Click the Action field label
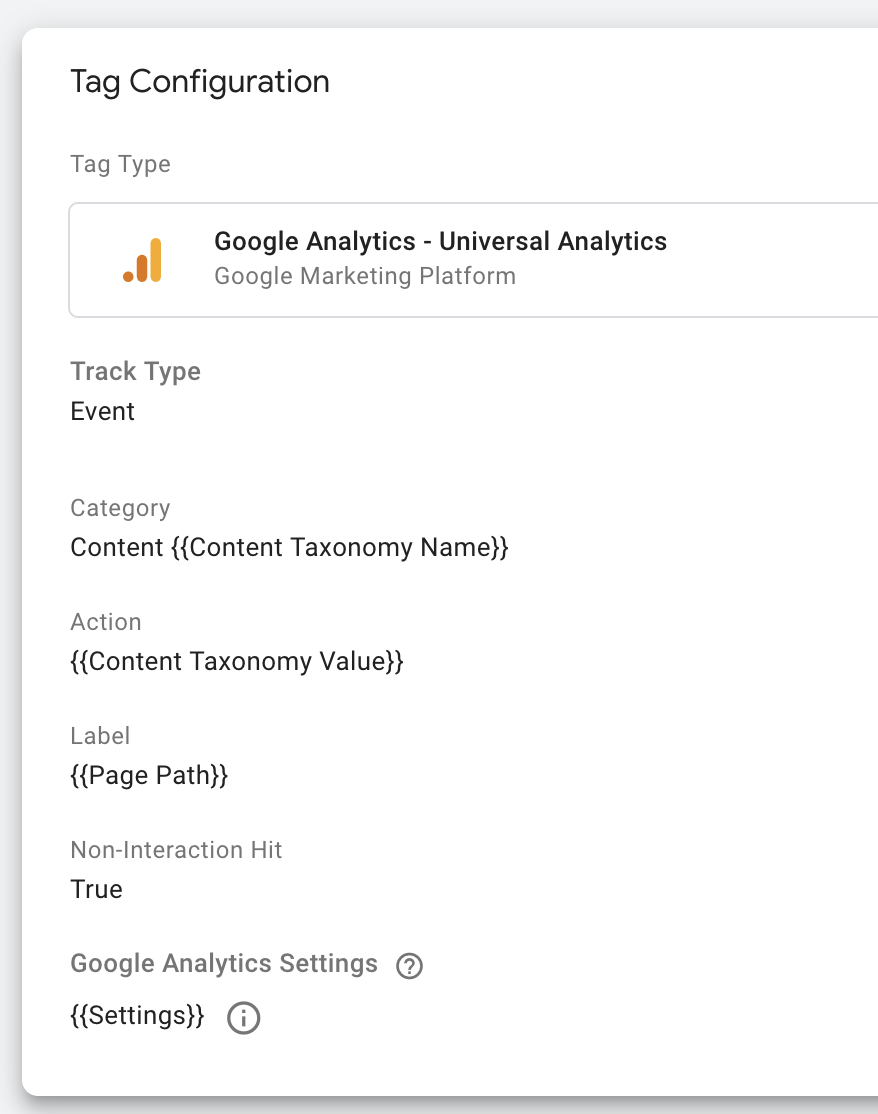 [106, 622]
